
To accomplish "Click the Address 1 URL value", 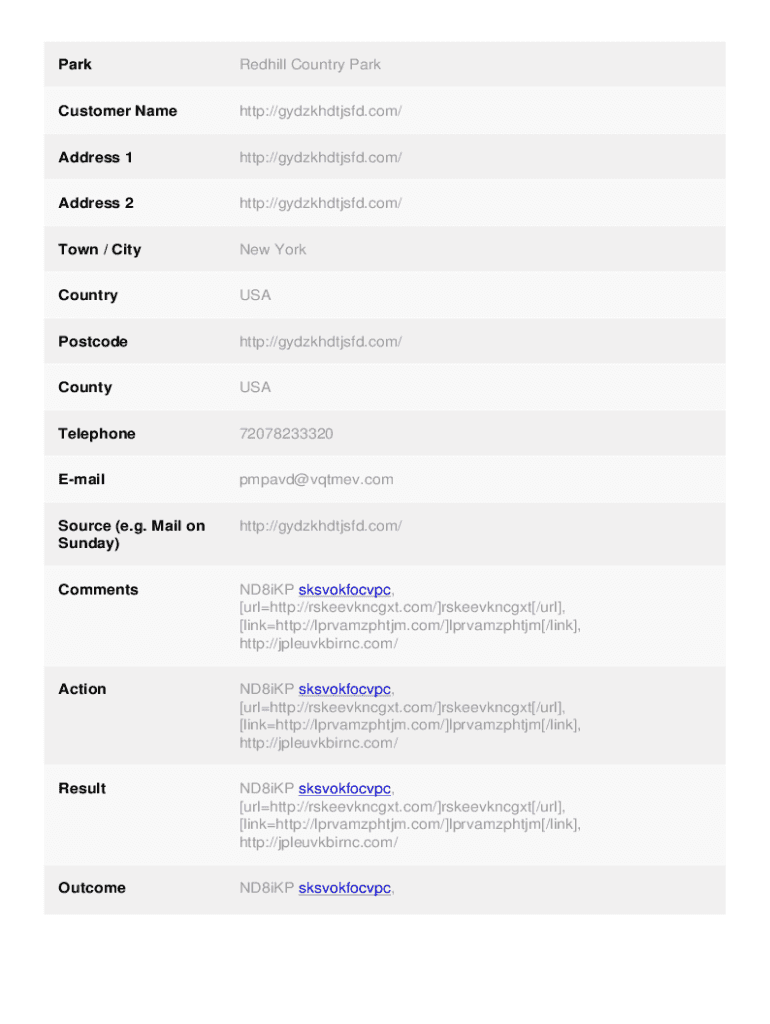I will pyautogui.click(x=320, y=157).
